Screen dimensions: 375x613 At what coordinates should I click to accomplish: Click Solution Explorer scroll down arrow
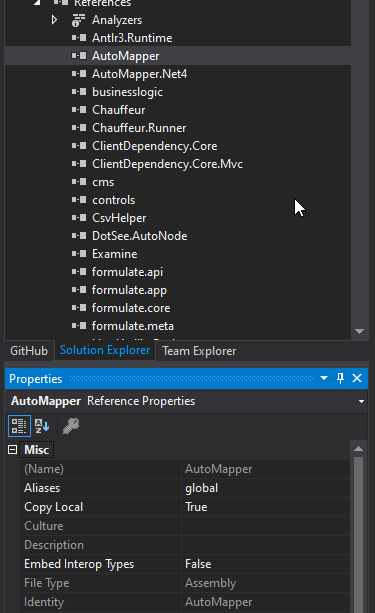[359, 331]
